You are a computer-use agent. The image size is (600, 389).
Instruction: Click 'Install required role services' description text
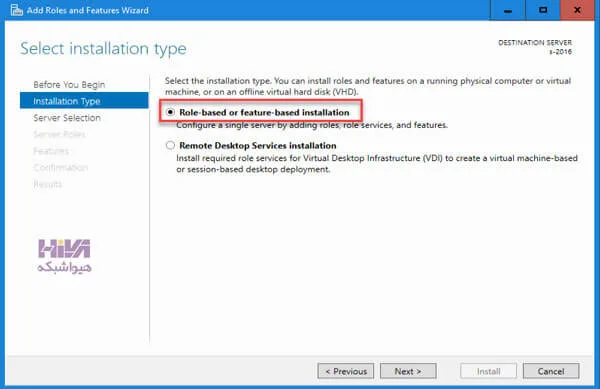pos(377,164)
